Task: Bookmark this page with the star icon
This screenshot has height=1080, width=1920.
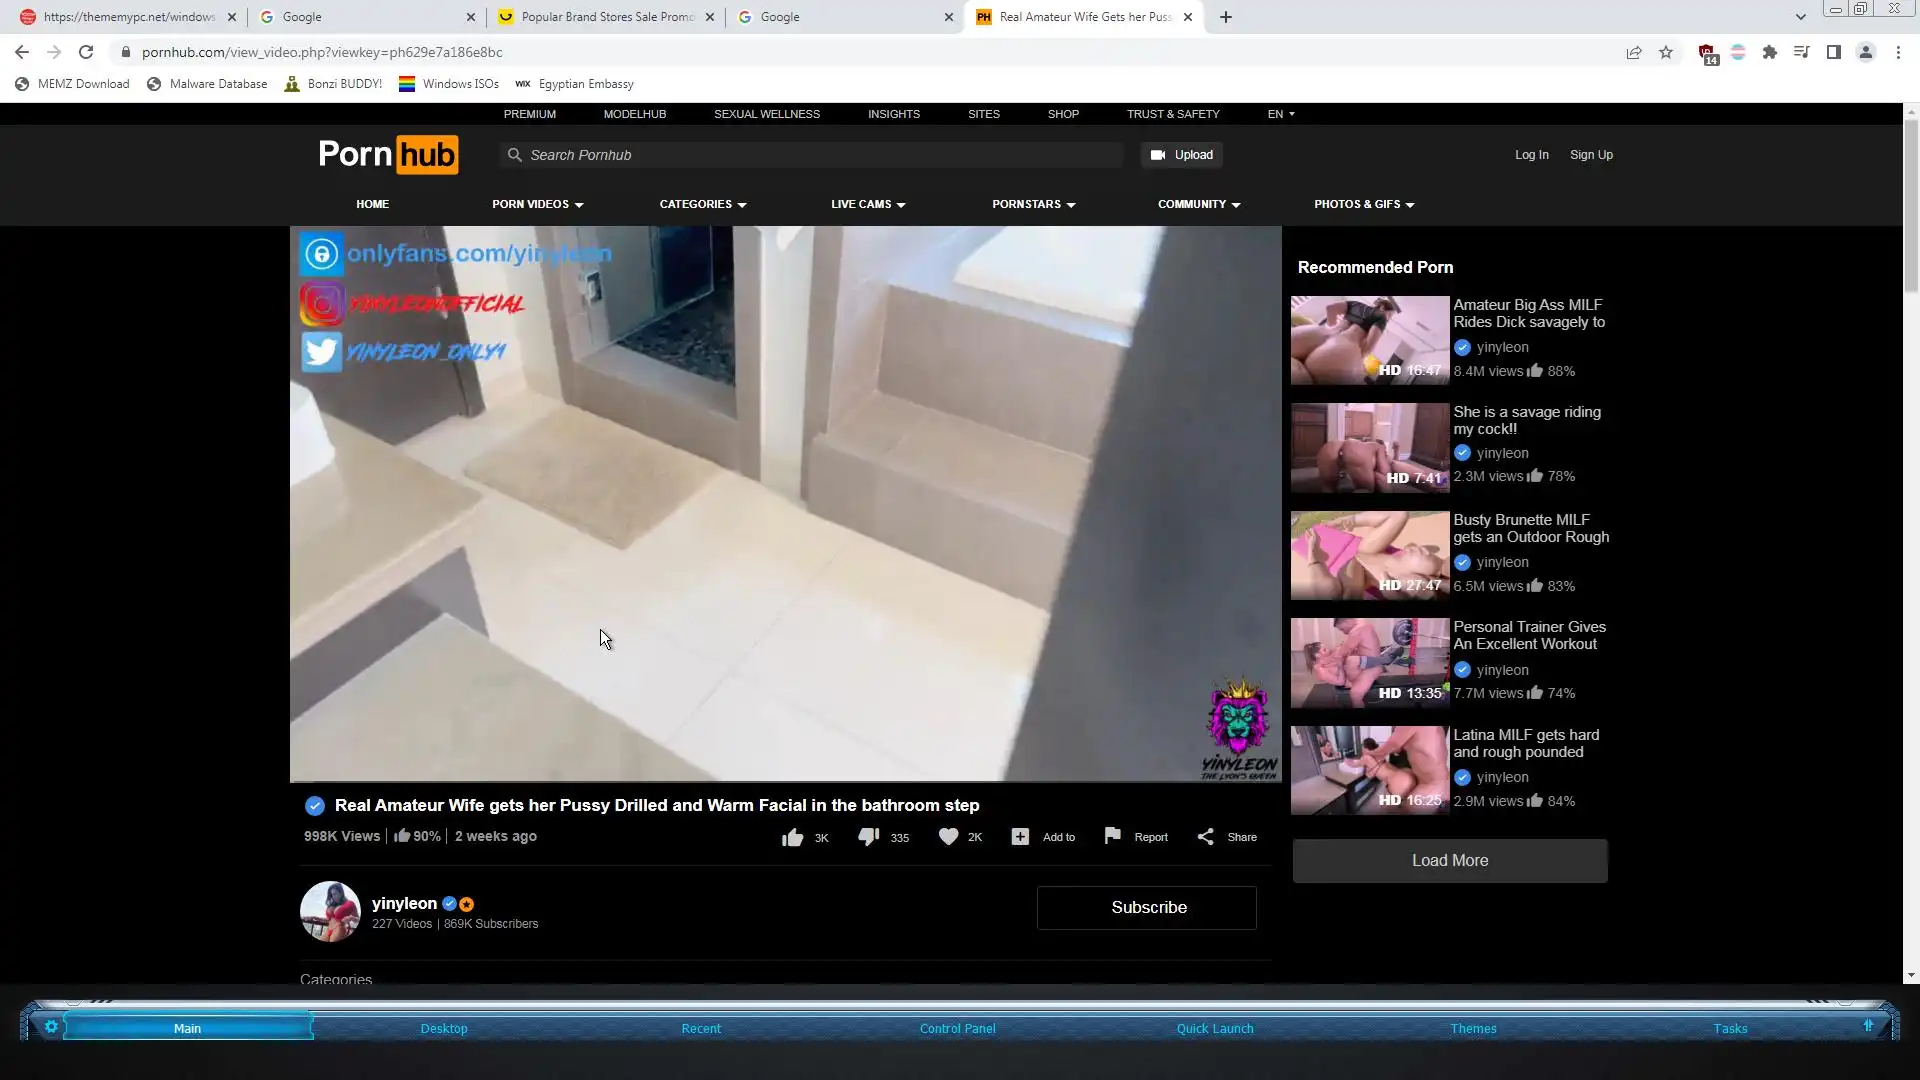Action: click(1666, 52)
